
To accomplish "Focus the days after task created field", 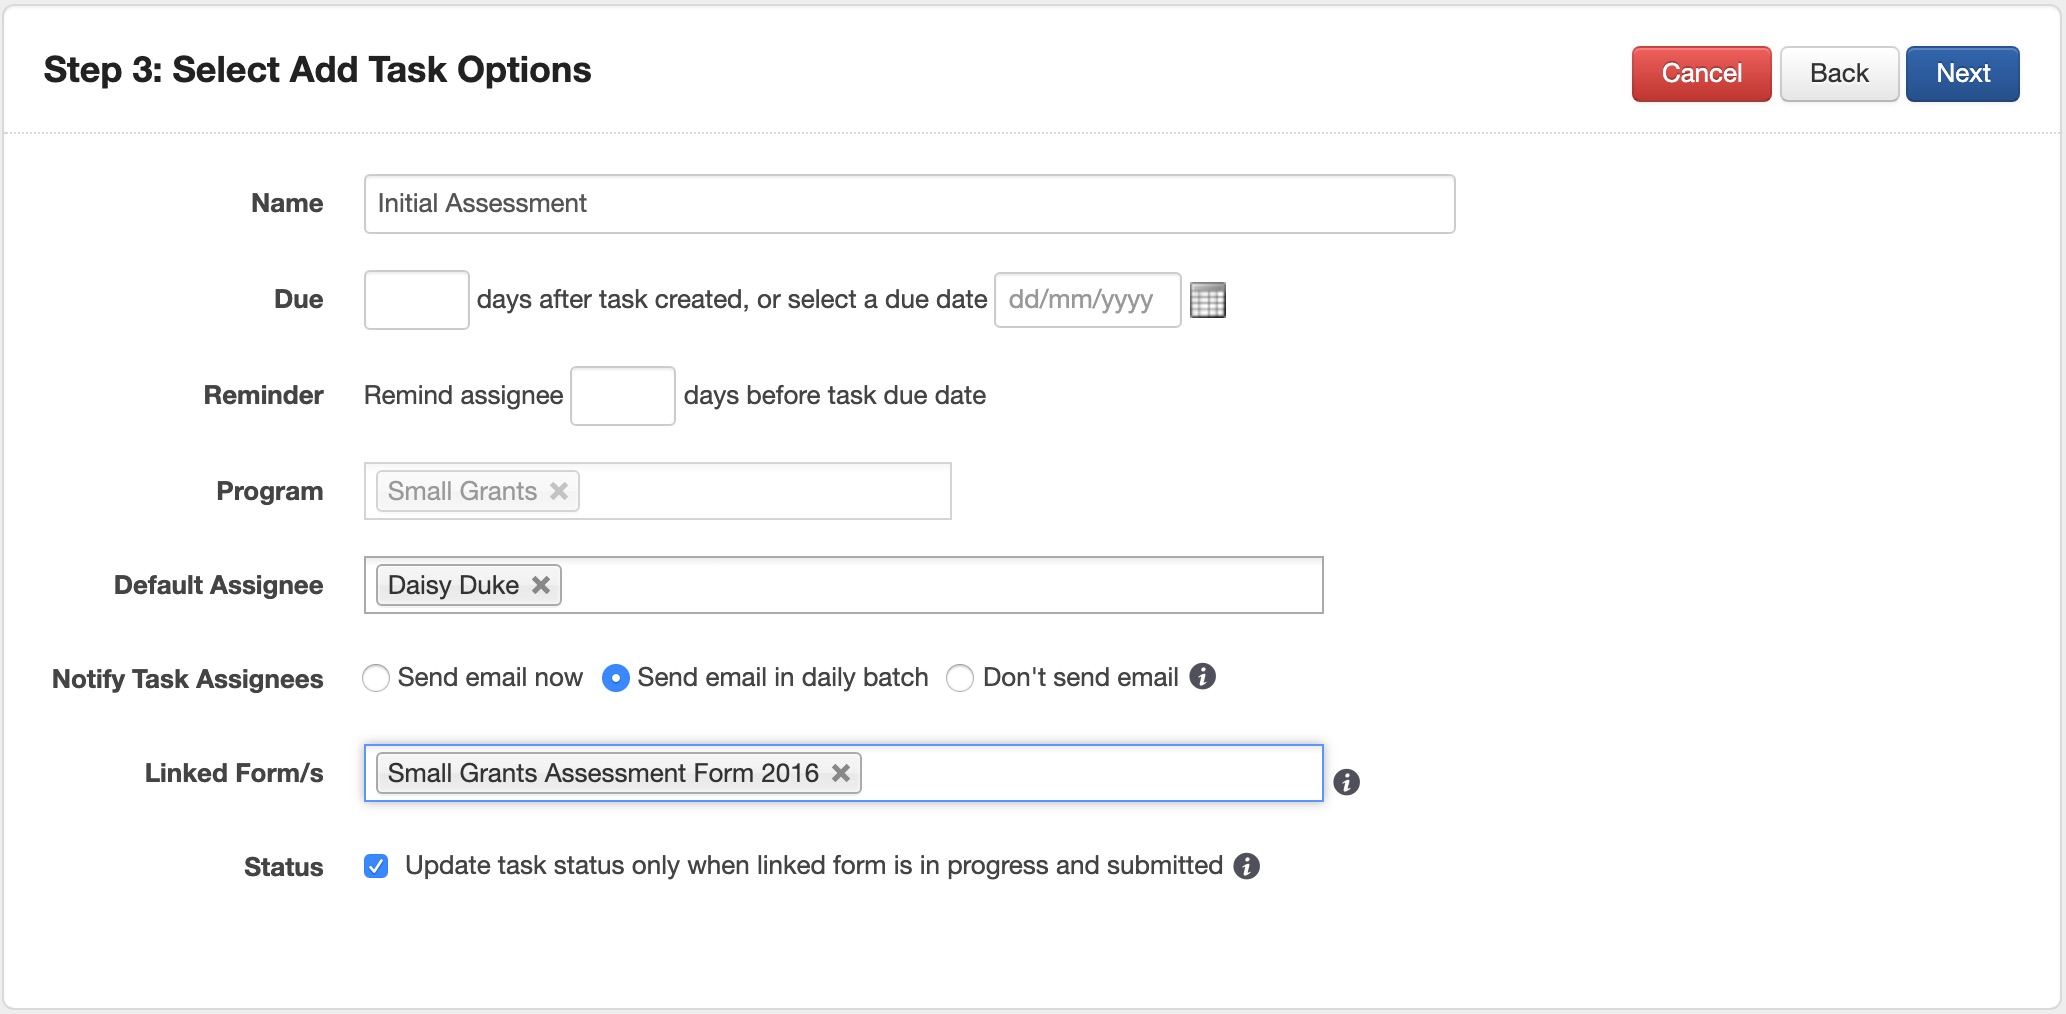I will pyautogui.click(x=416, y=300).
